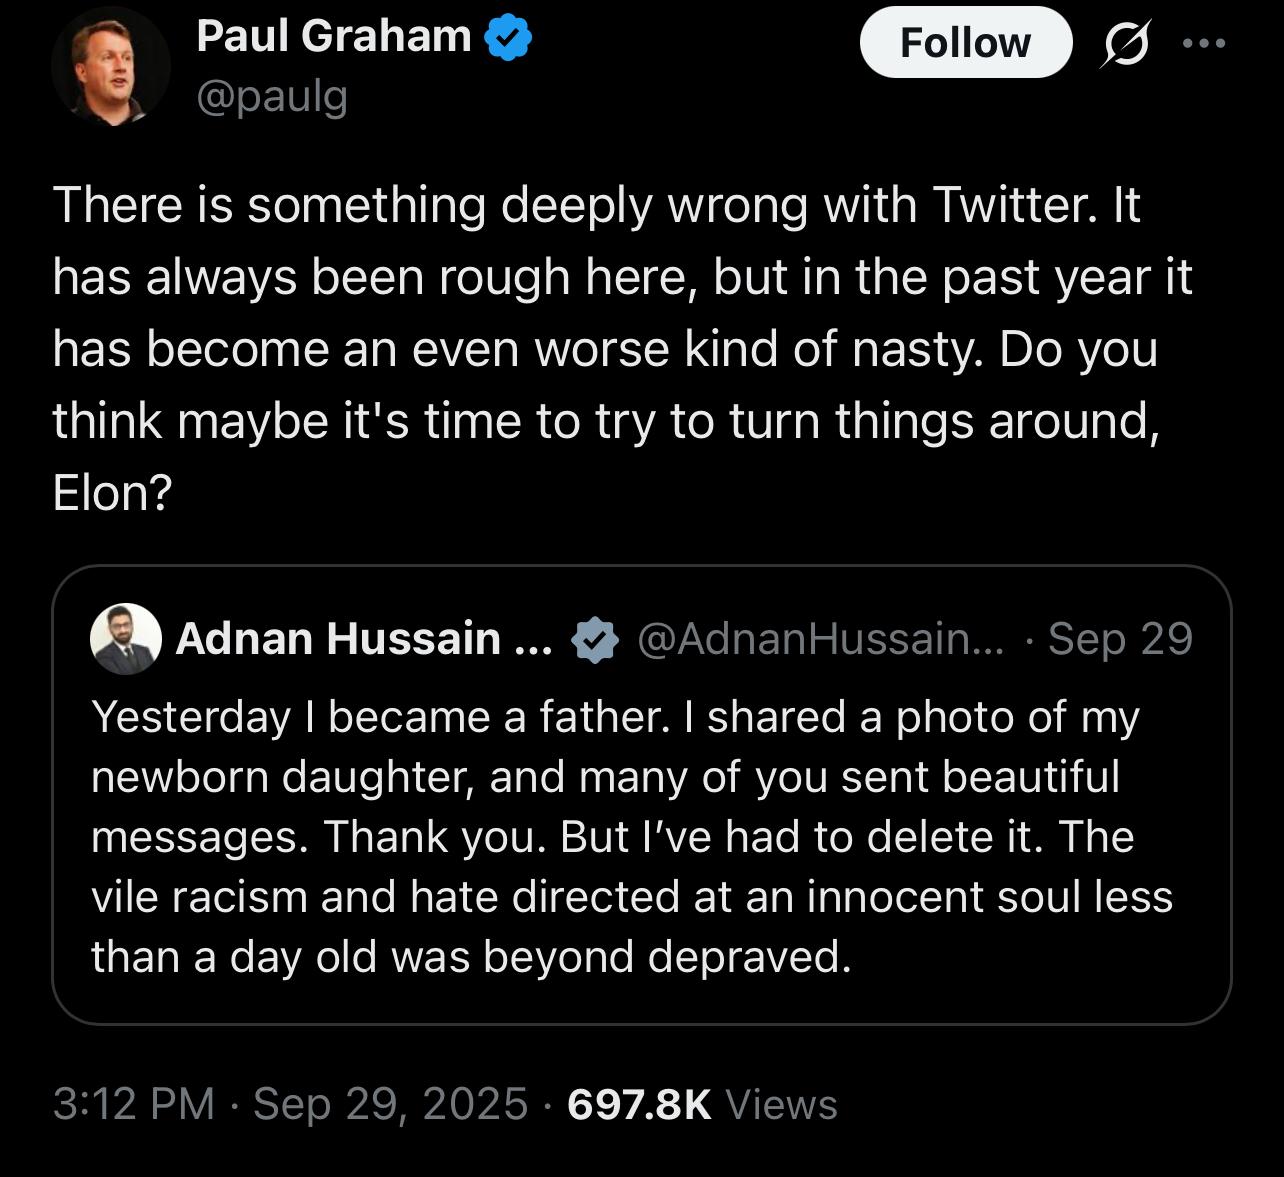Click the 3:12 PM post time
The width and height of the screenshot is (1284, 1177).
tap(134, 1104)
